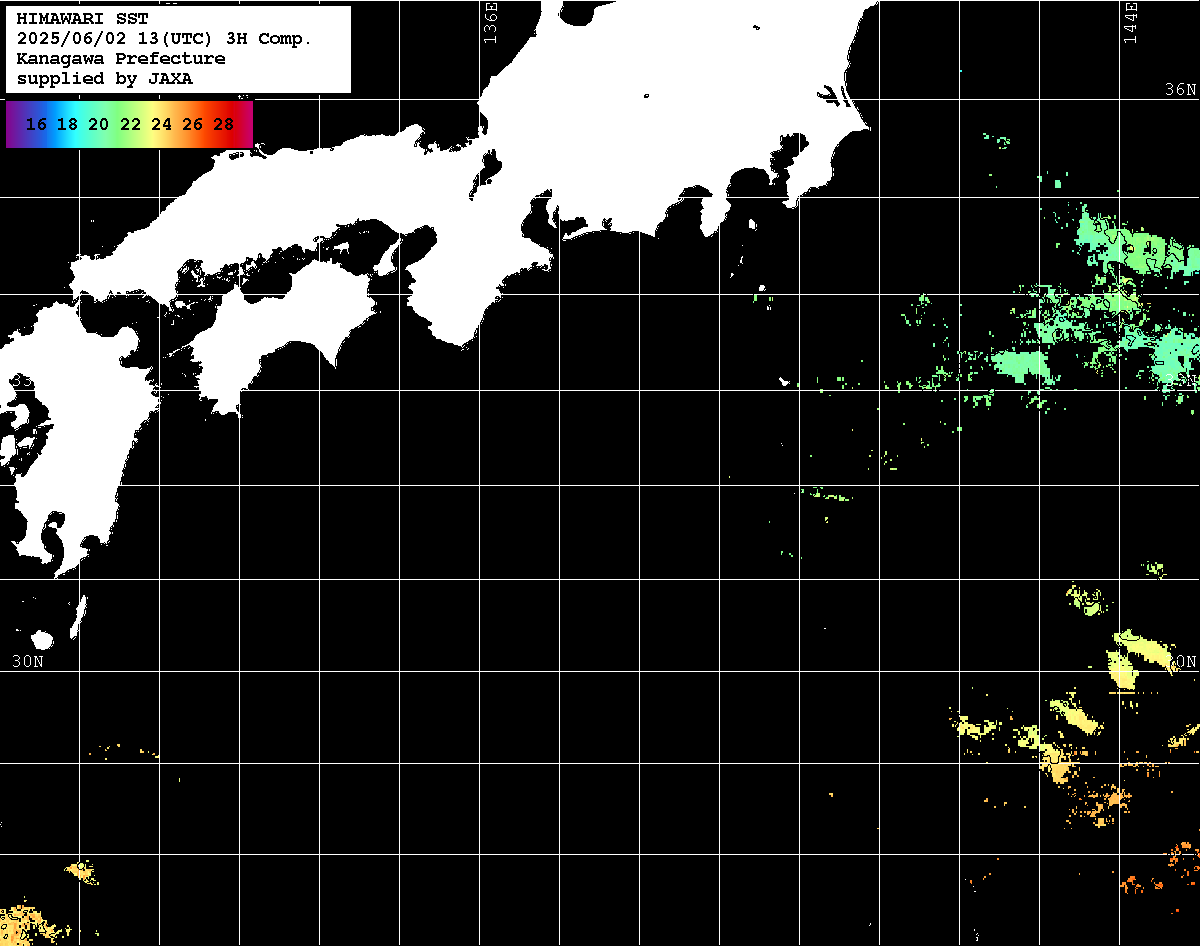
Task: Click the 26 value on the color scale
Action: tap(193, 125)
